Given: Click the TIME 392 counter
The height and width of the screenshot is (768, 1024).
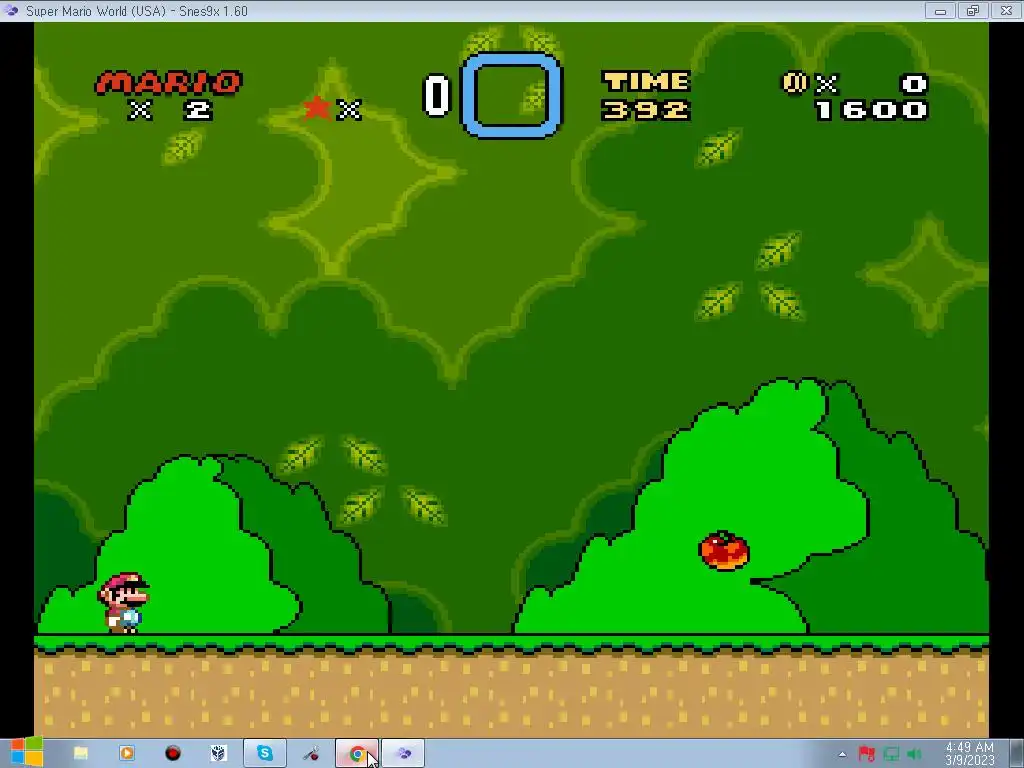Looking at the screenshot, I should [x=646, y=95].
